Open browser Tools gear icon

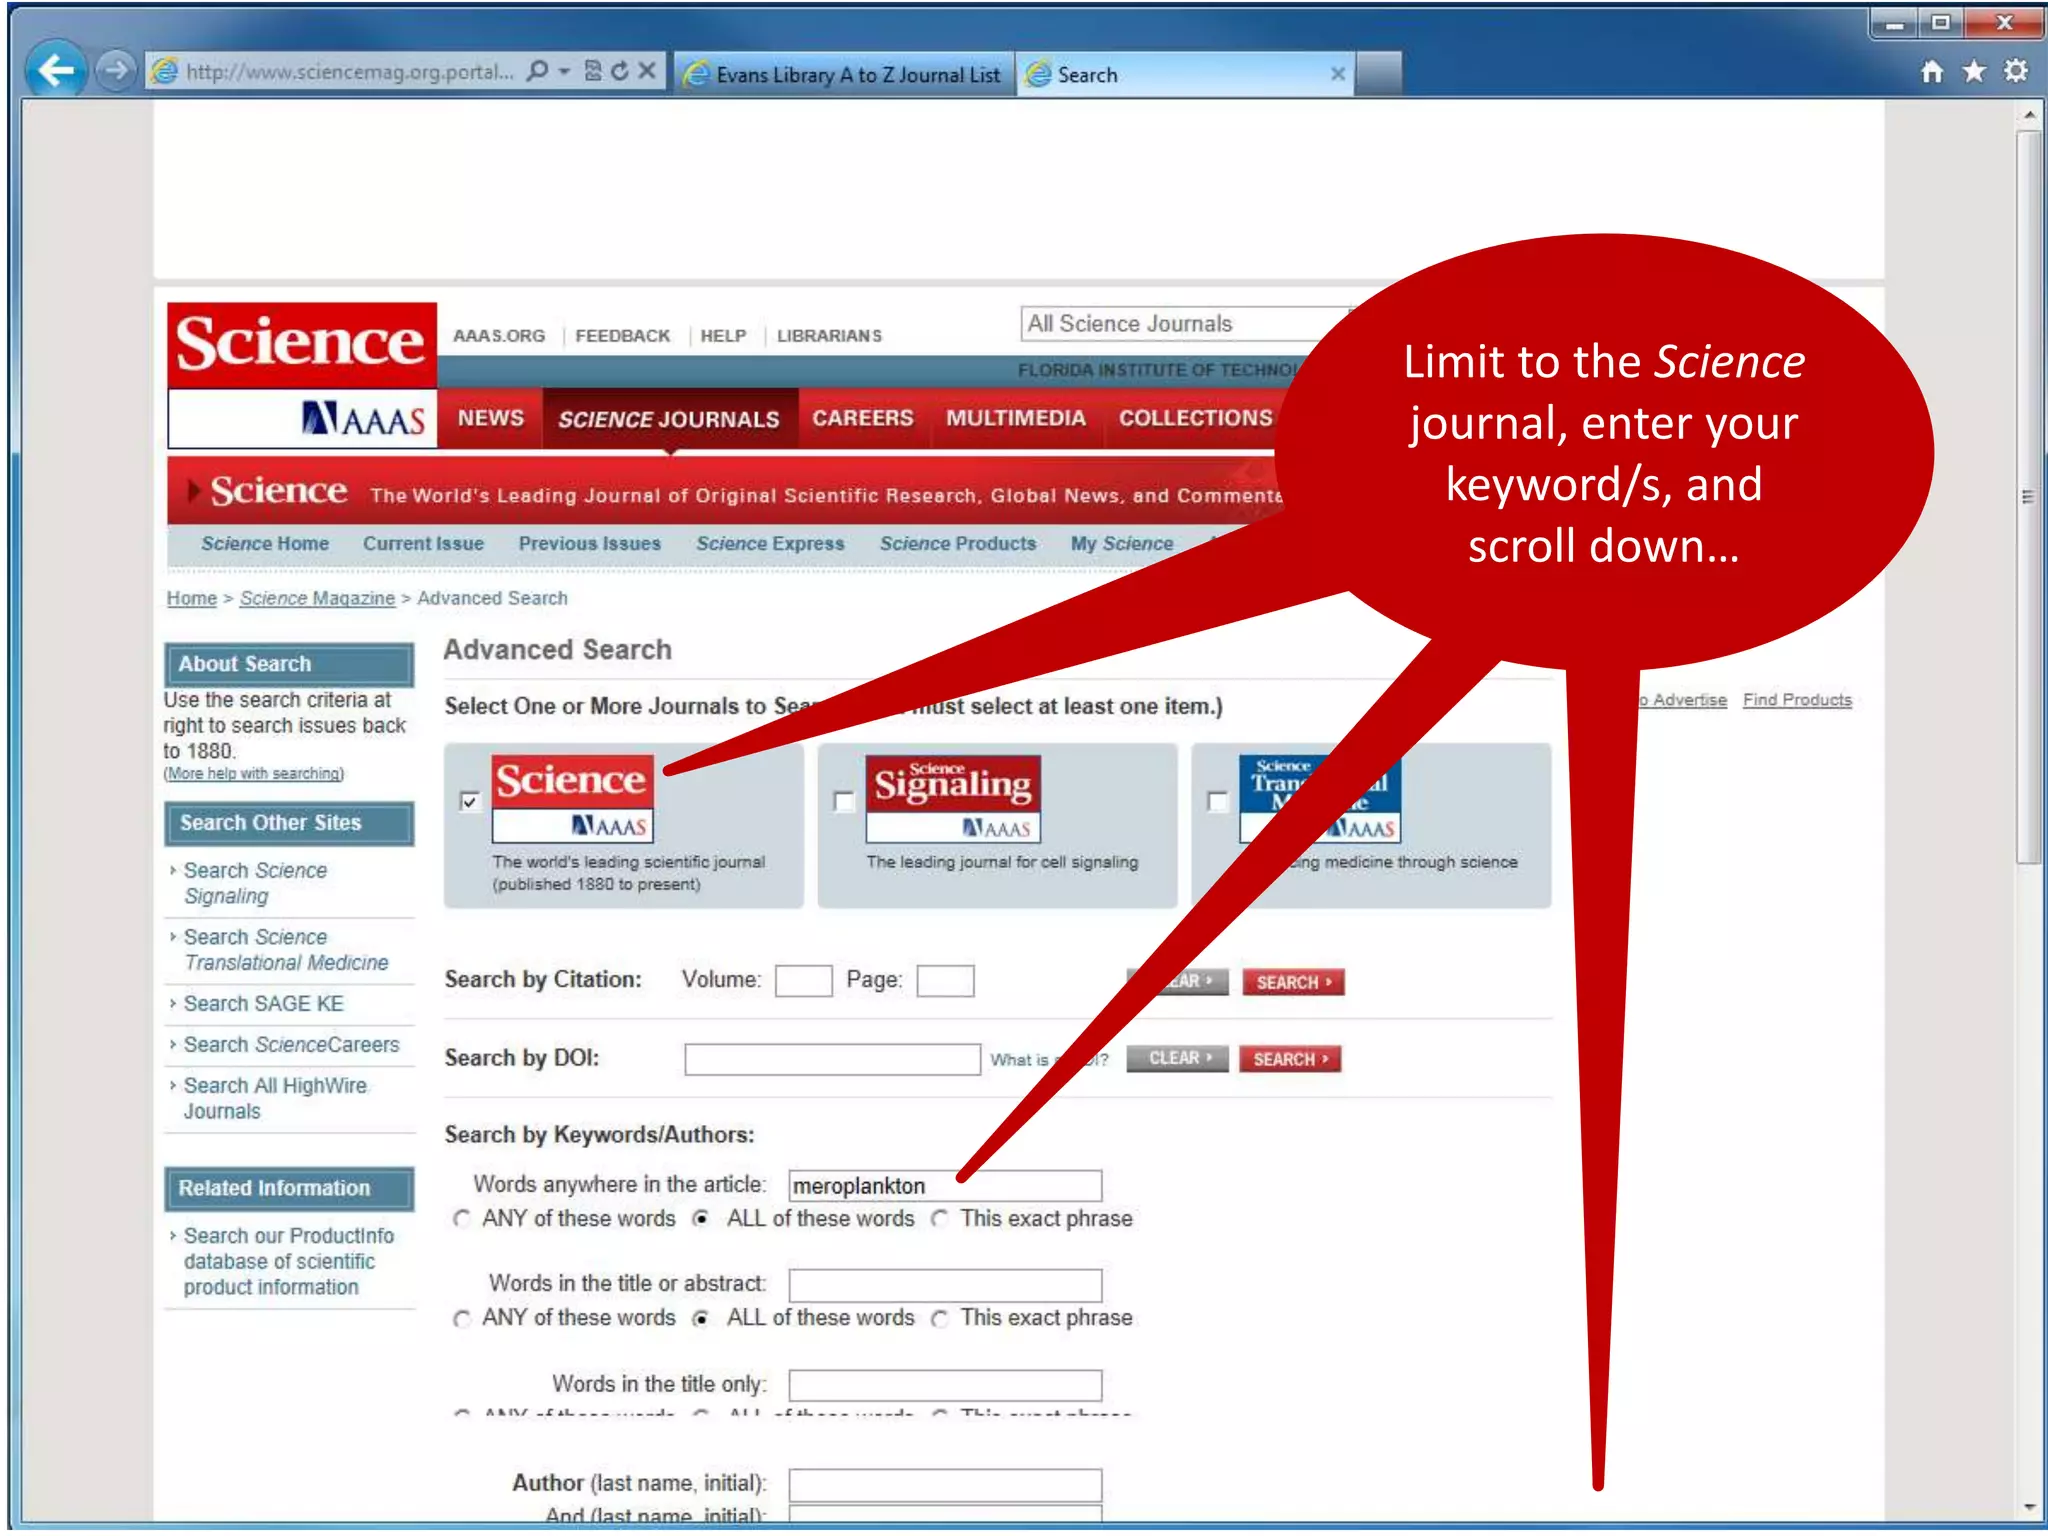click(2016, 71)
